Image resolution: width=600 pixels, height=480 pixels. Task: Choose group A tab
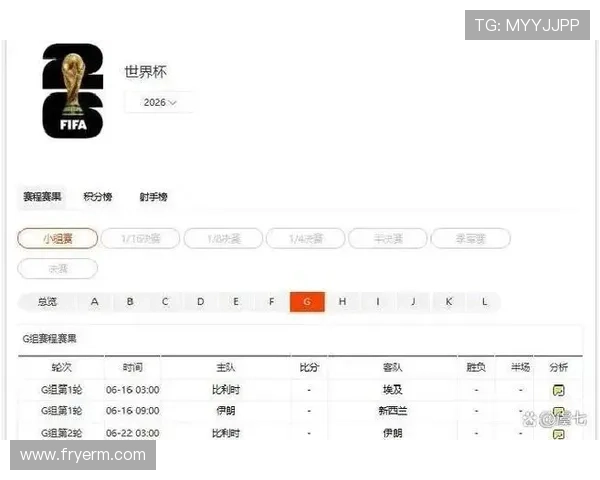tap(95, 302)
